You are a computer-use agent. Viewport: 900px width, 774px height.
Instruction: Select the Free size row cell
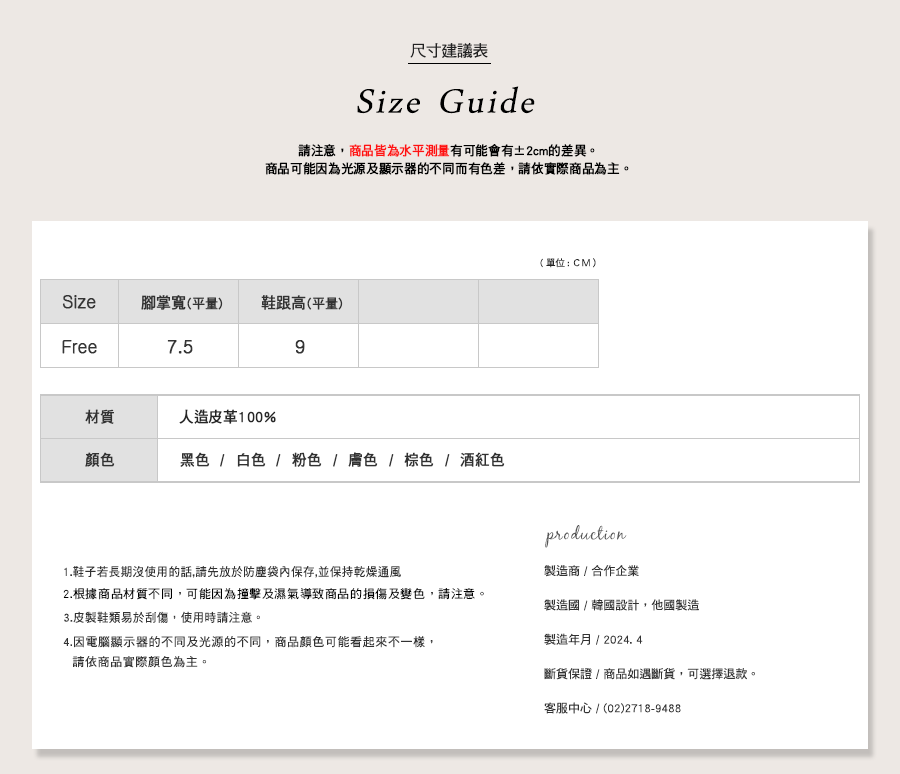[x=79, y=347]
